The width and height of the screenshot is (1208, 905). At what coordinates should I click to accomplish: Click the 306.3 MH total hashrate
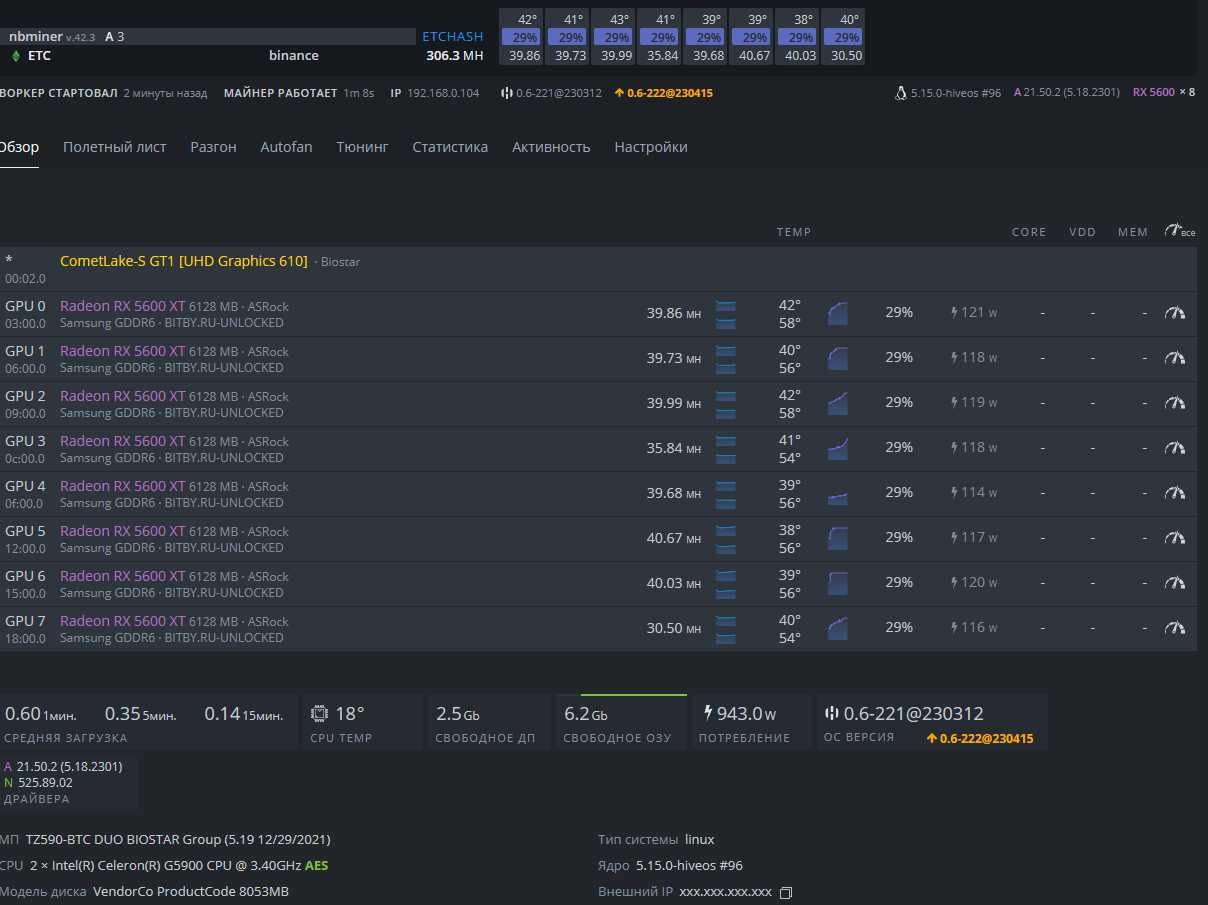(x=454, y=56)
